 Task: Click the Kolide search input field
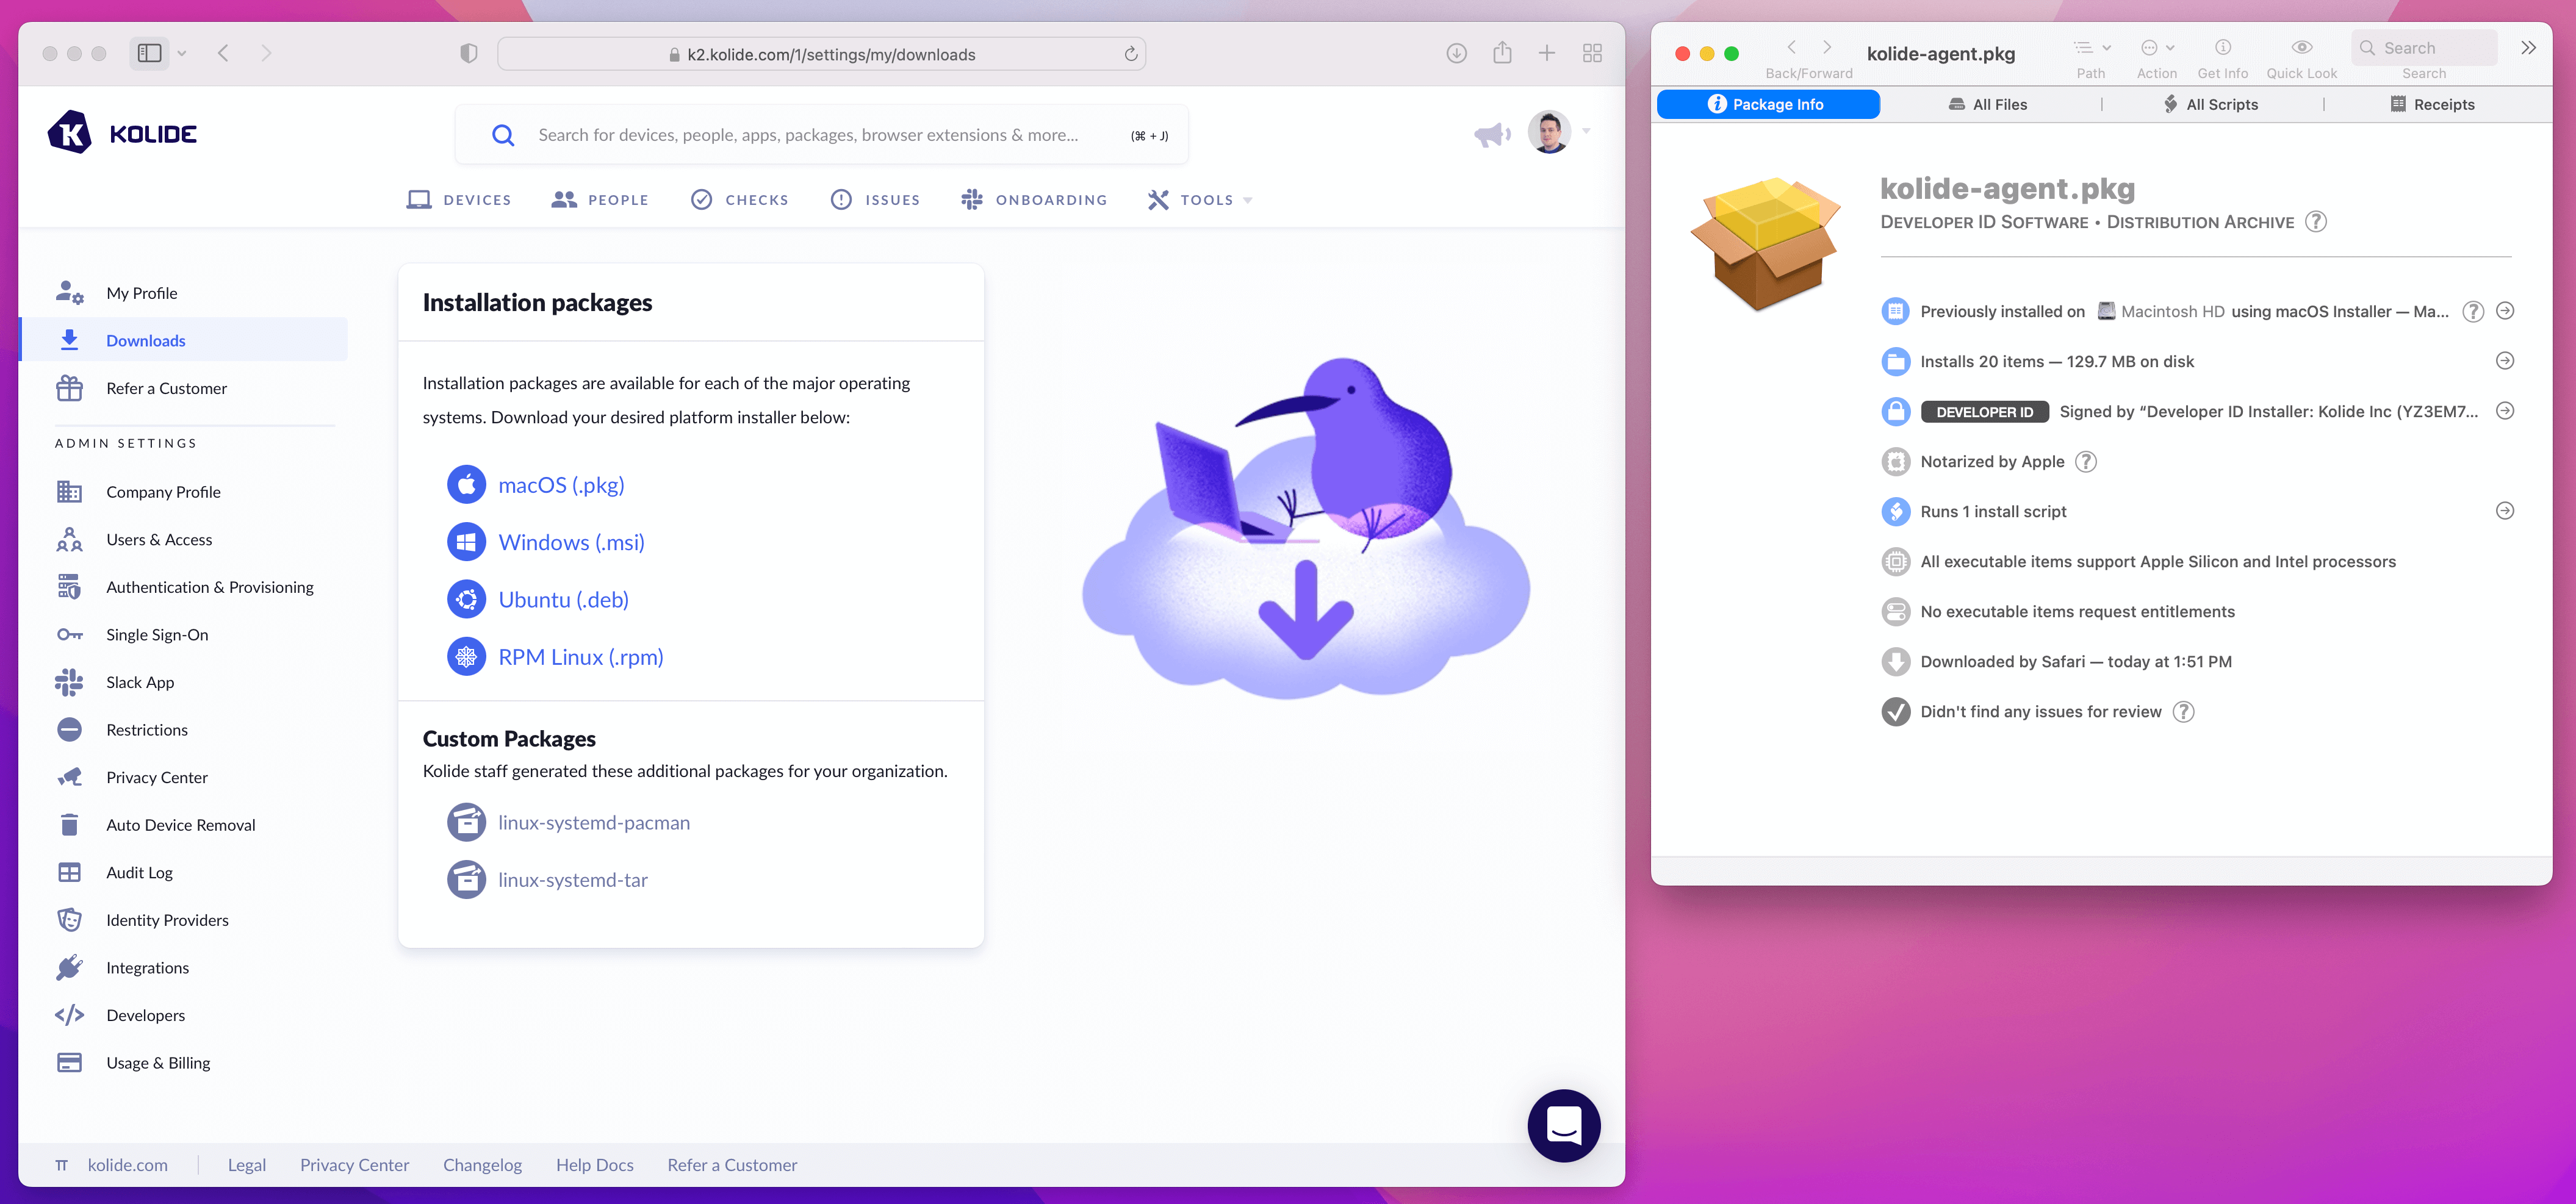click(x=808, y=135)
